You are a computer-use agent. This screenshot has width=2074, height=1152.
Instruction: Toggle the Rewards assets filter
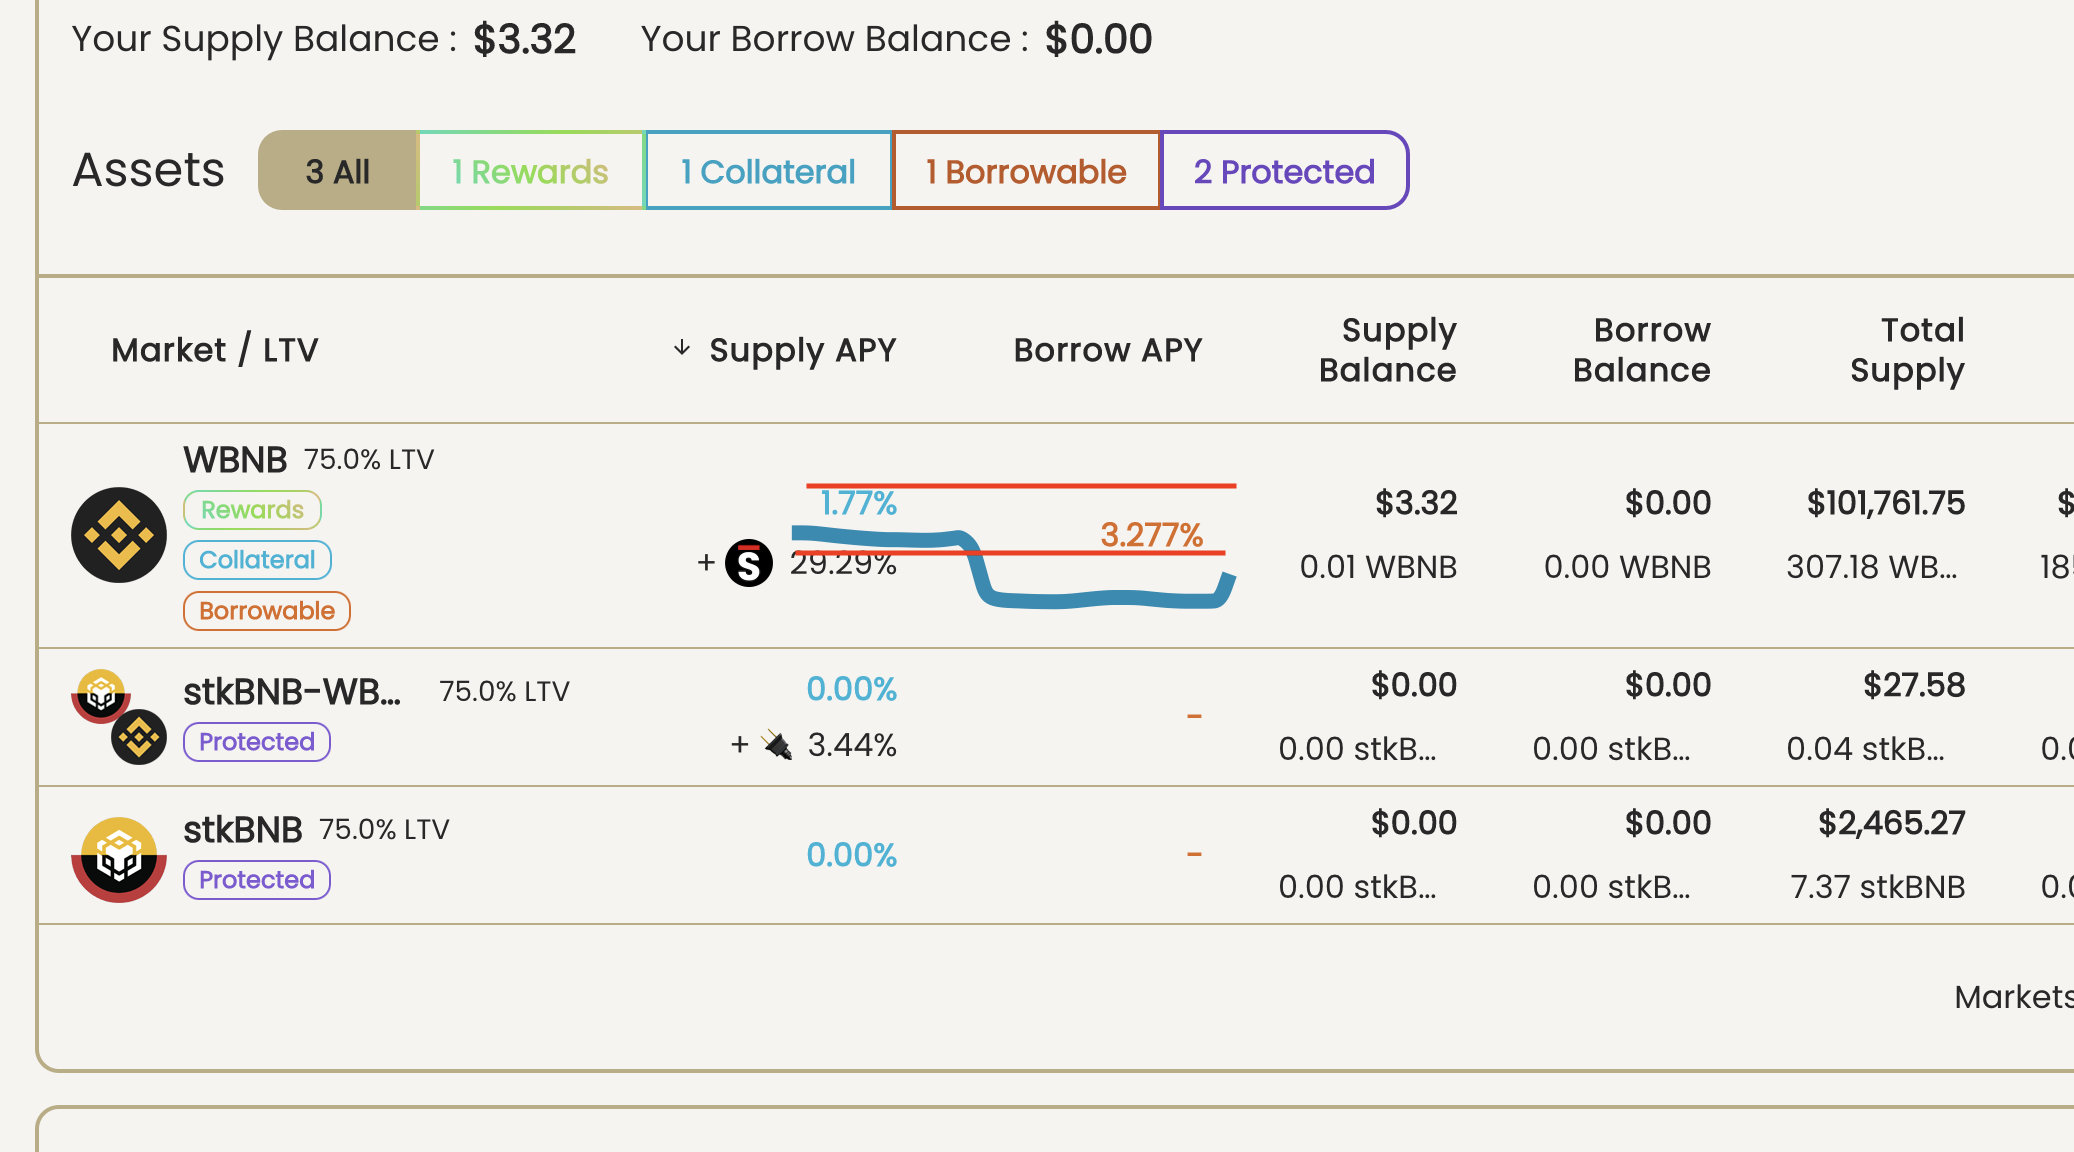click(x=530, y=170)
